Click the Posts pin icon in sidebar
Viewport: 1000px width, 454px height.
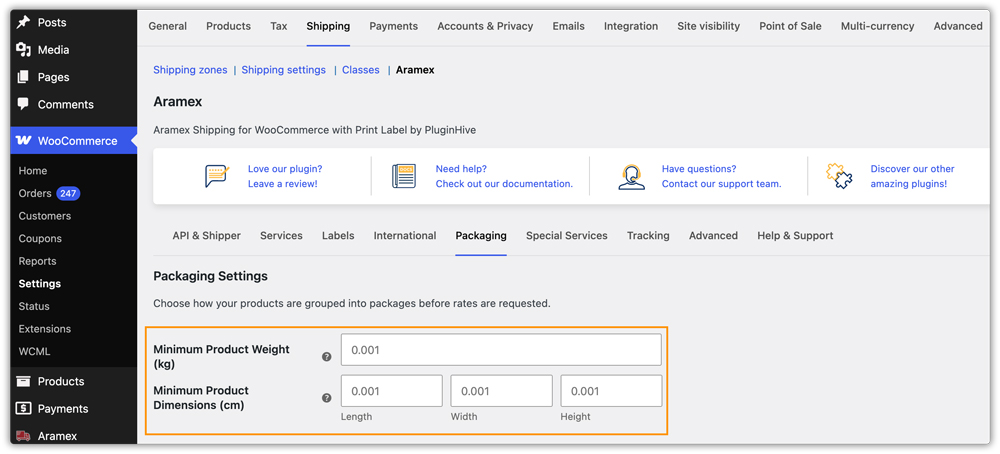[23, 22]
